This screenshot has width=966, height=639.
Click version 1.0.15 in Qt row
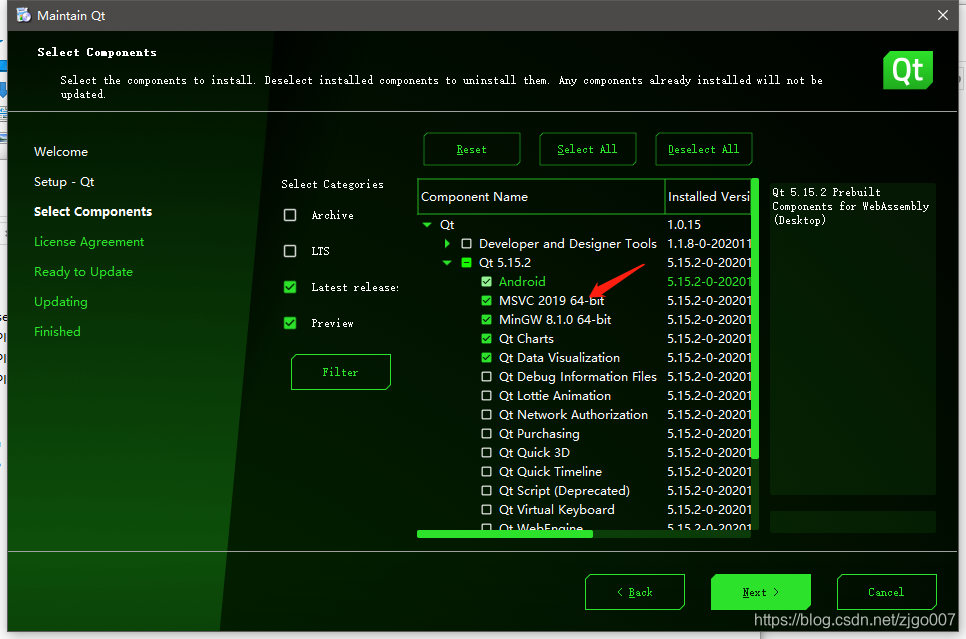[x=684, y=225]
